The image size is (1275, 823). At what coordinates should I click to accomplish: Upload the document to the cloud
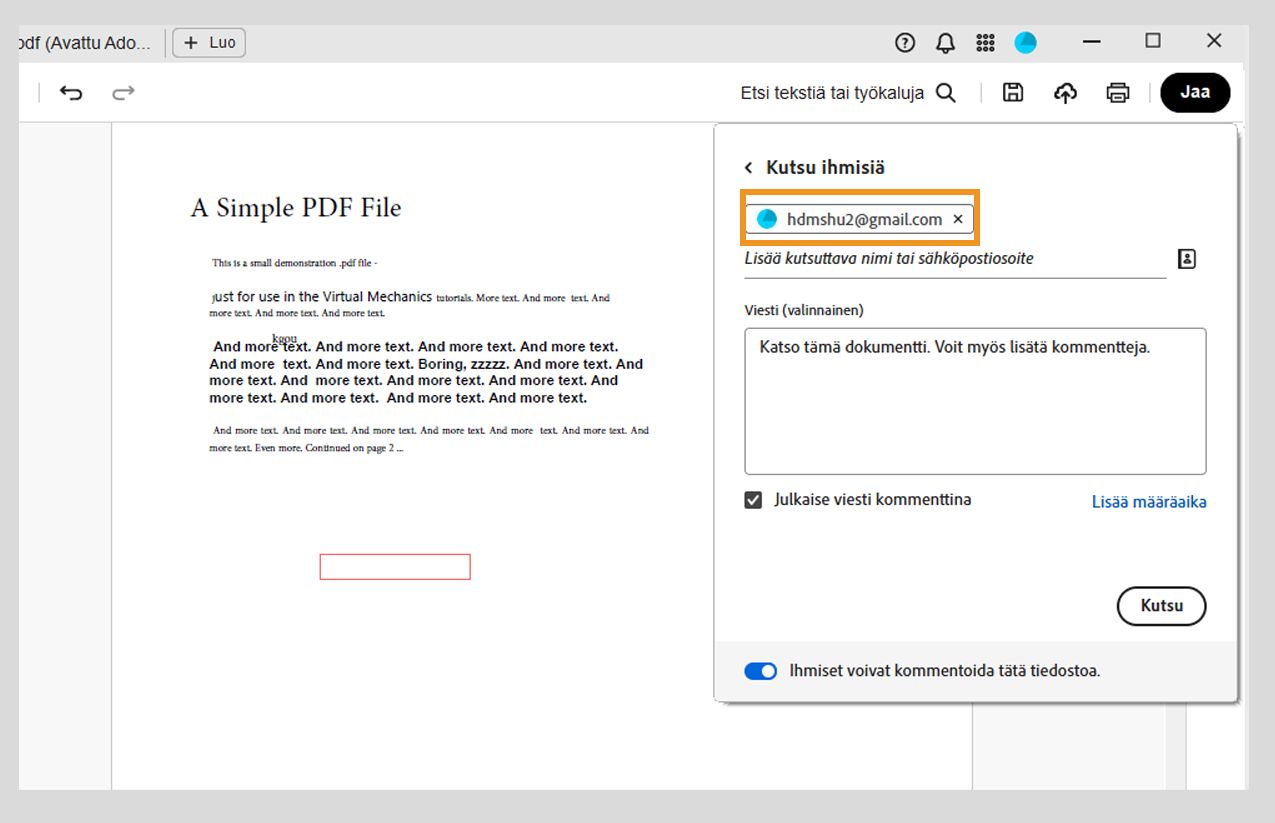point(1065,91)
